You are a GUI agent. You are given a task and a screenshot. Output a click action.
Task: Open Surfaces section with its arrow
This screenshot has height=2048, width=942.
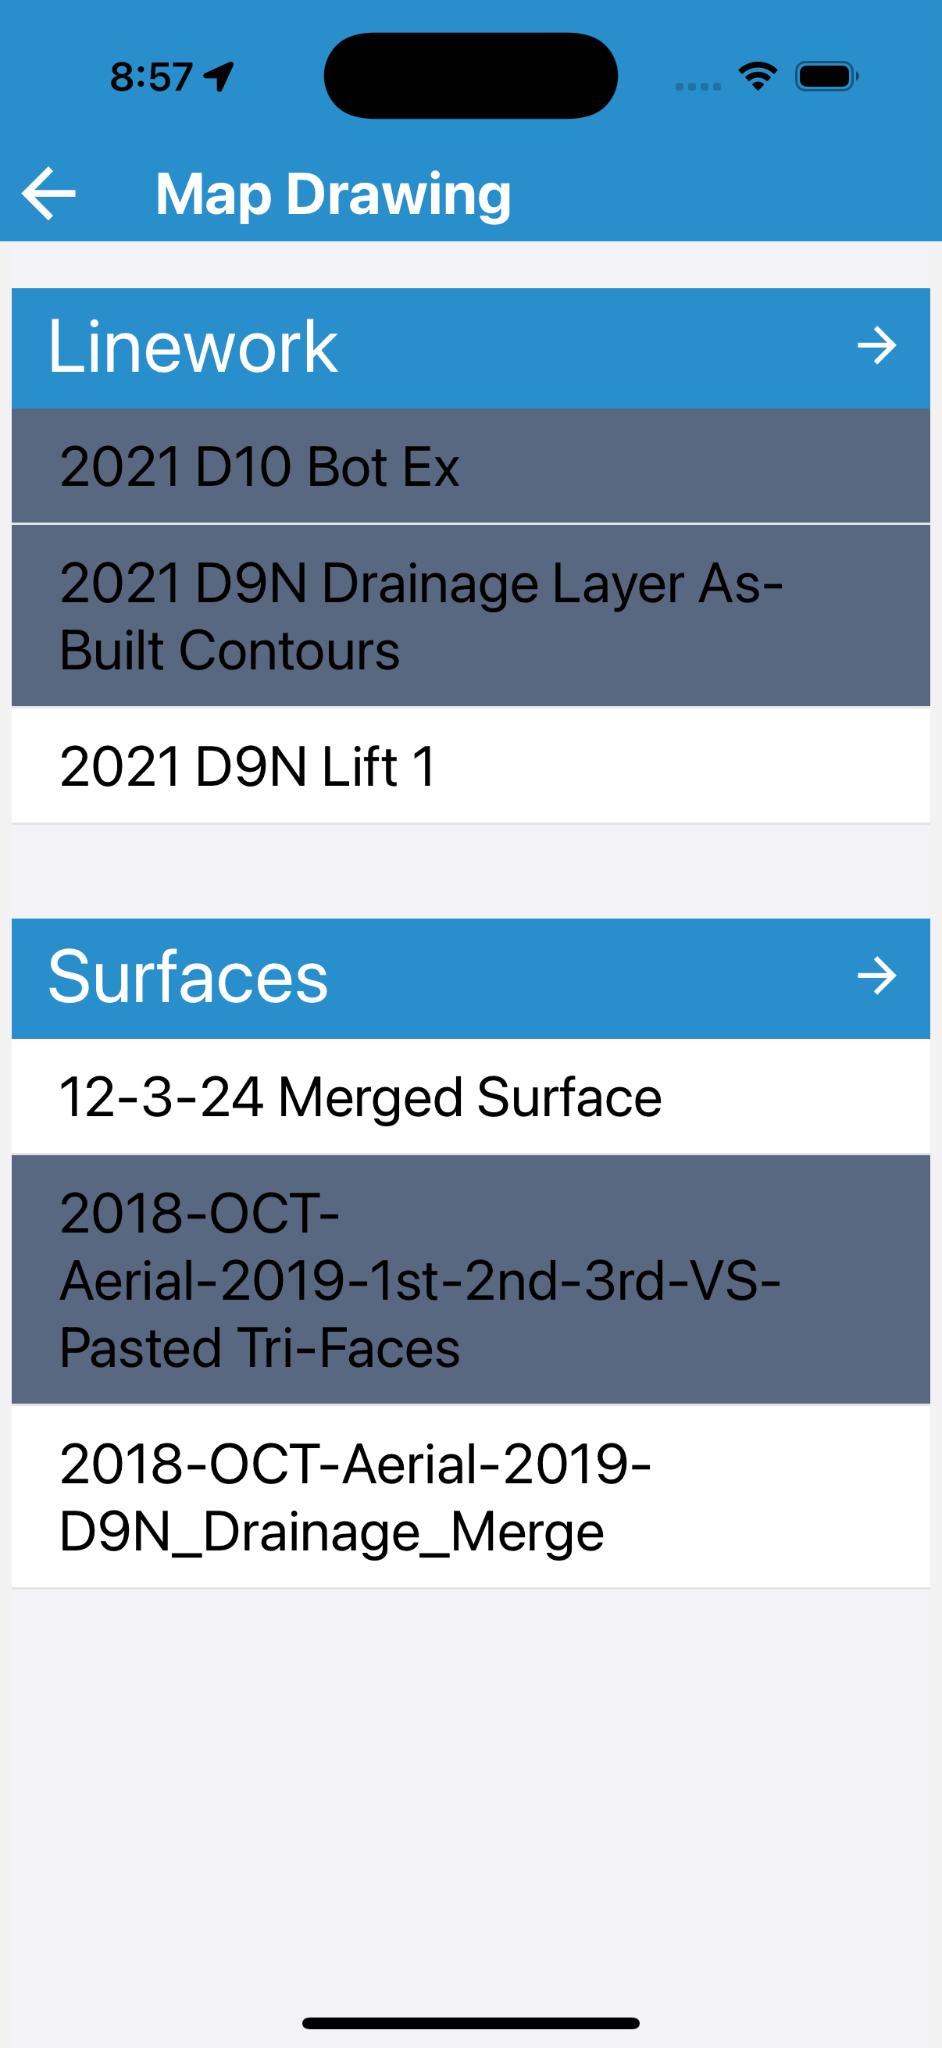pyautogui.click(x=876, y=976)
